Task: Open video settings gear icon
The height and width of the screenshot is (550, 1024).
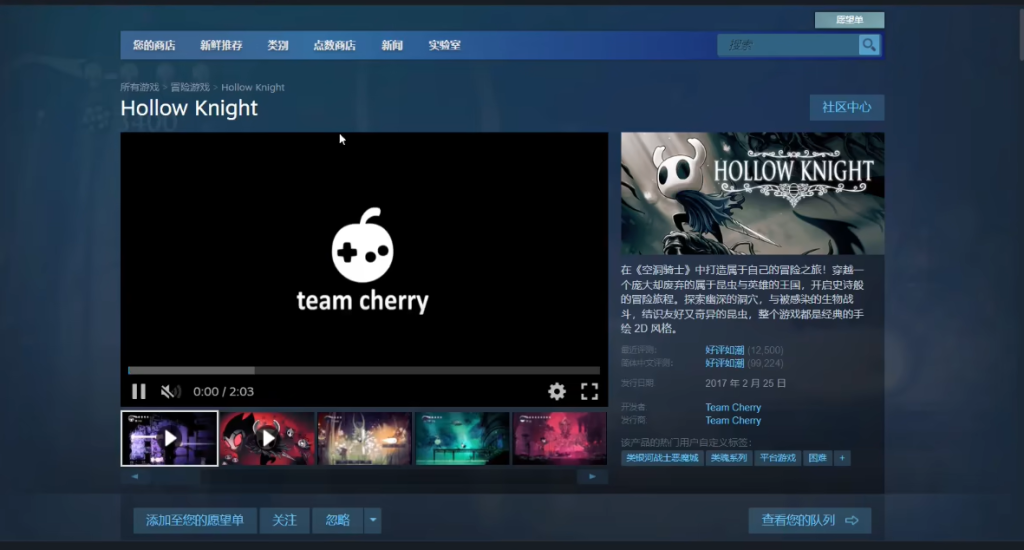Action: (x=556, y=391)
